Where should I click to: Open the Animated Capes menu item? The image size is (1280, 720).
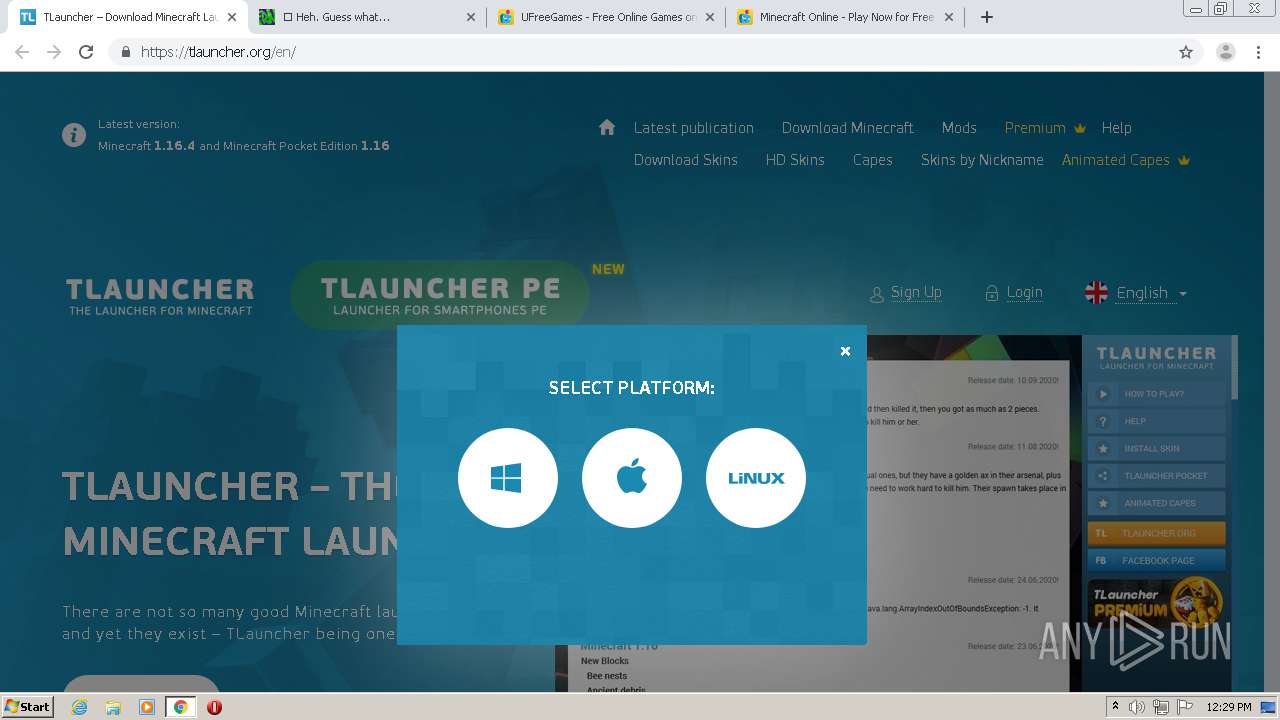pos(1116,160)
